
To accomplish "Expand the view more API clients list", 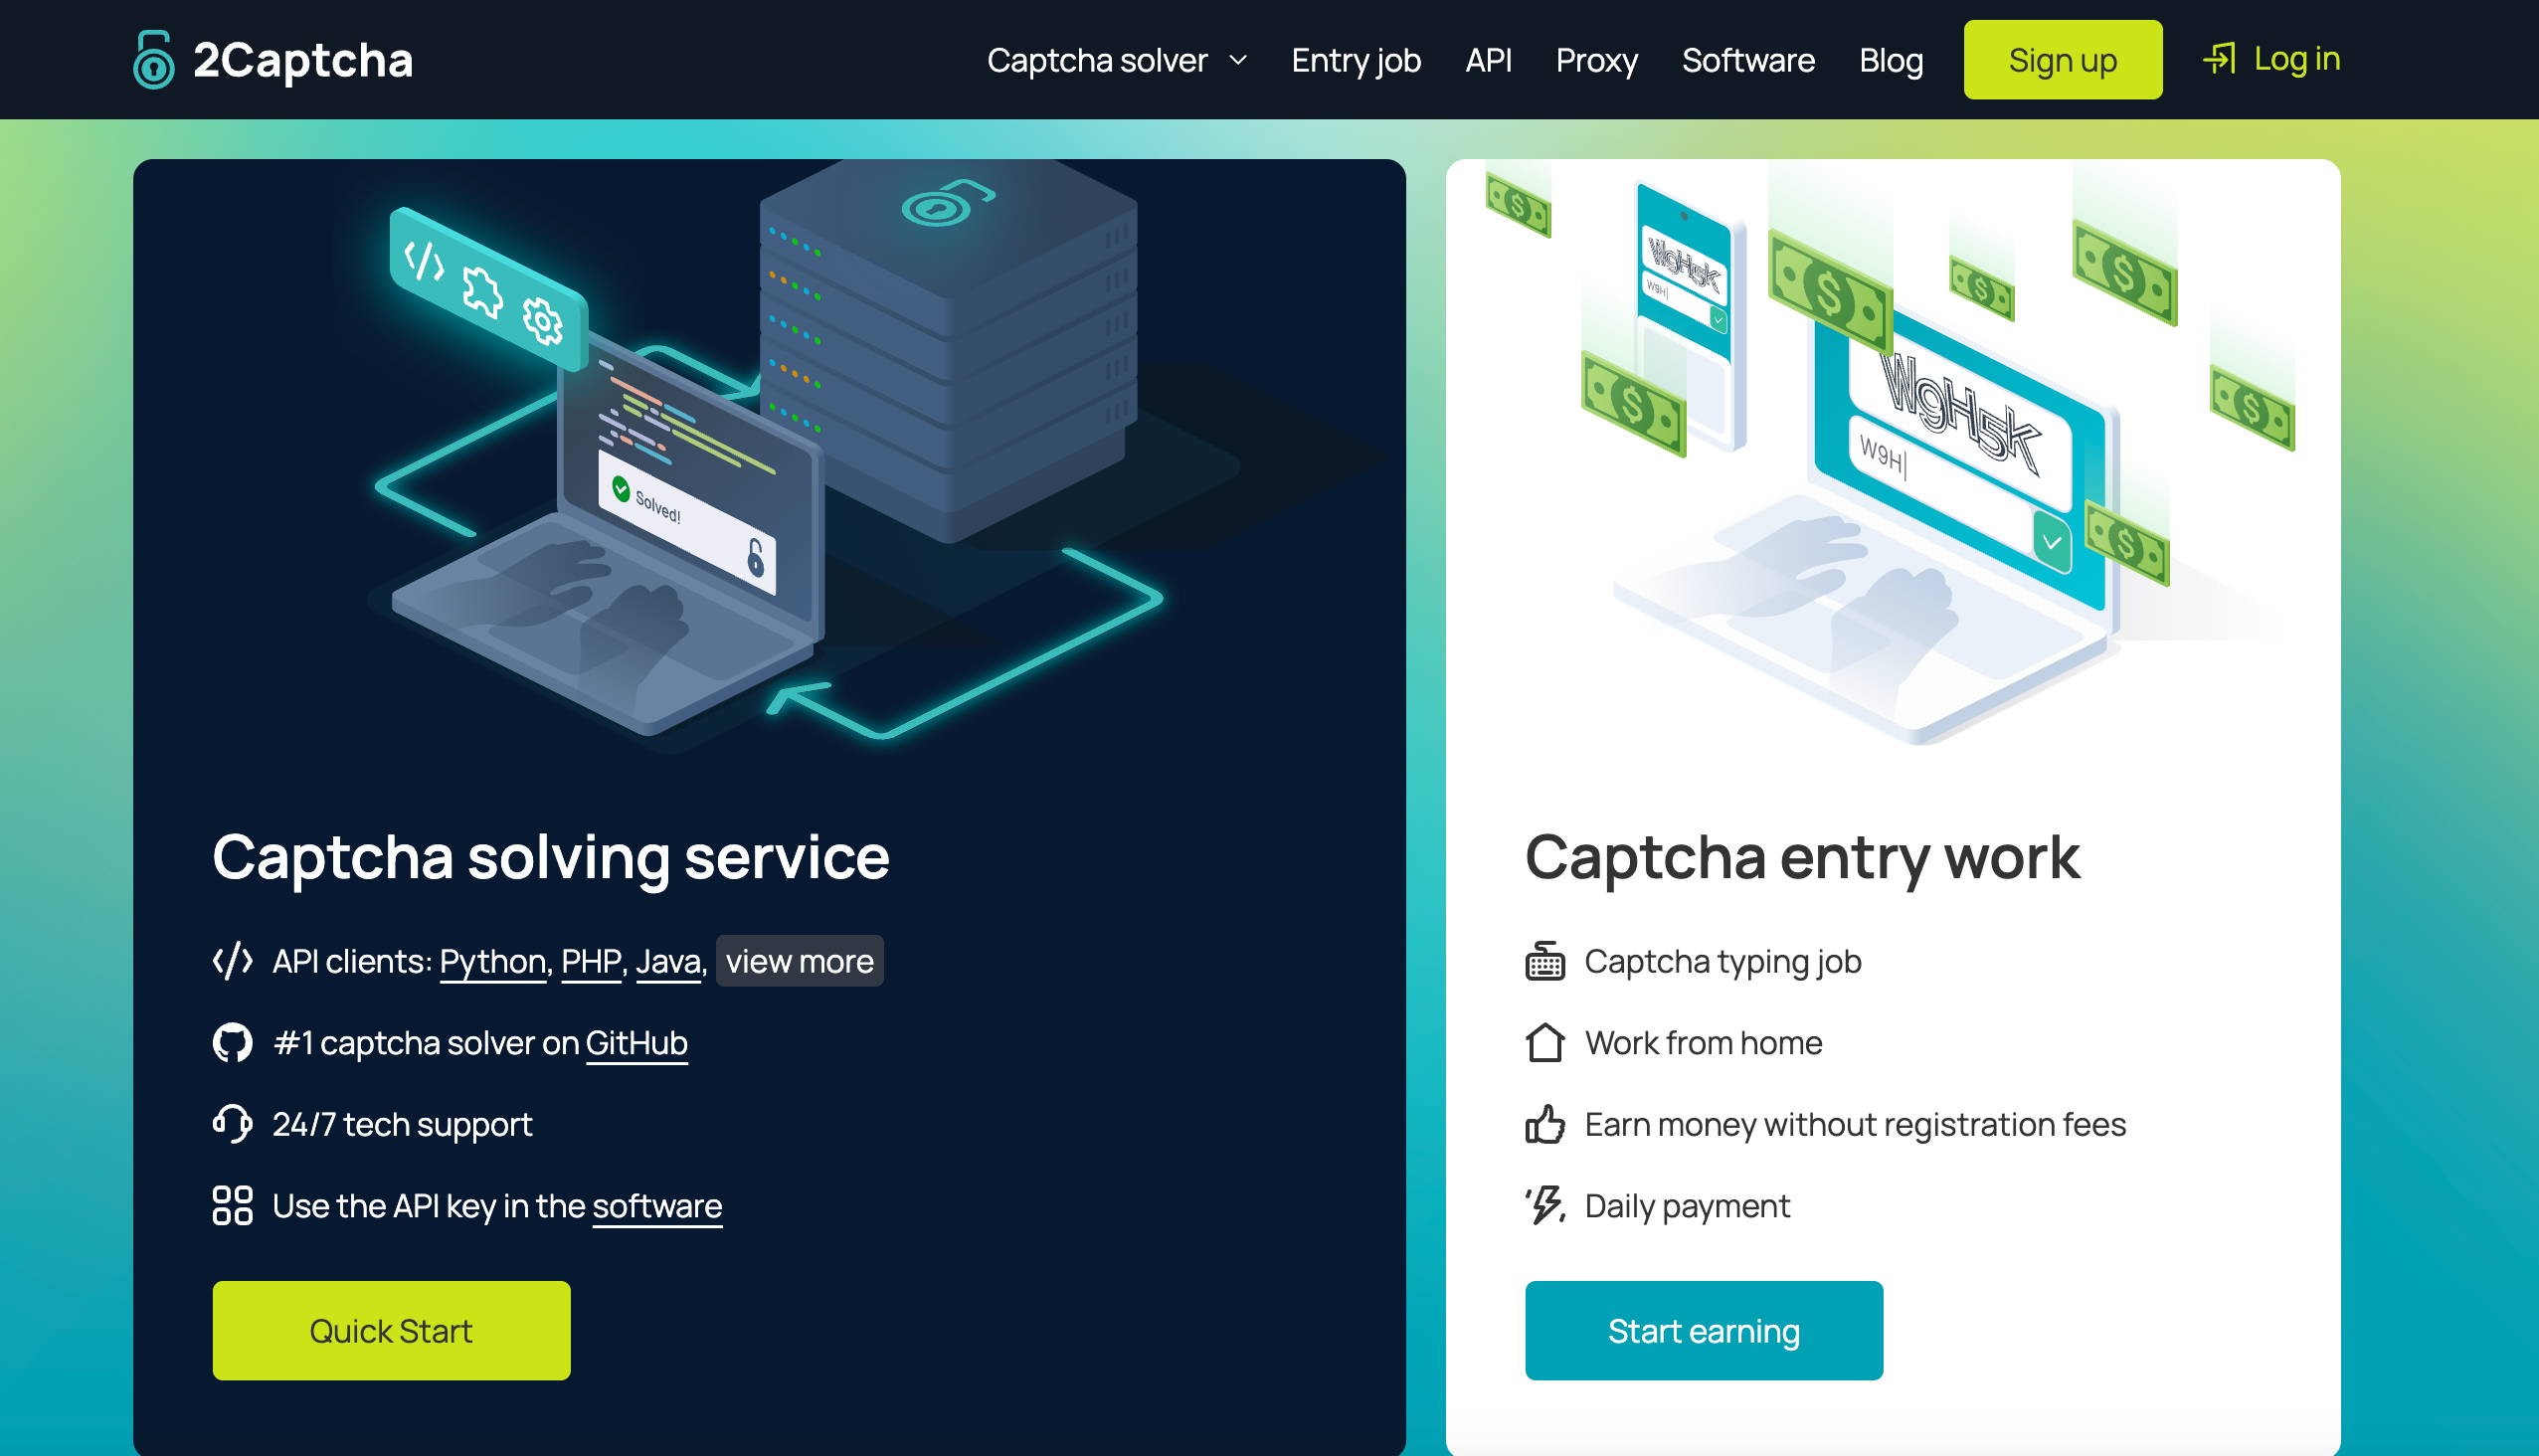I will [x=799, y=961].
